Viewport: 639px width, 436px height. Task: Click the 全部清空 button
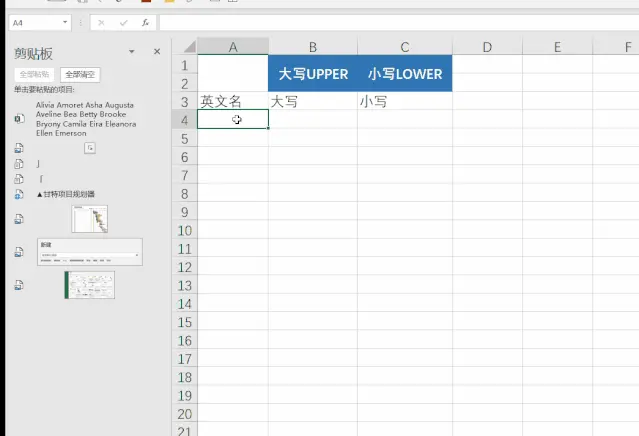[x=80, y=75]
